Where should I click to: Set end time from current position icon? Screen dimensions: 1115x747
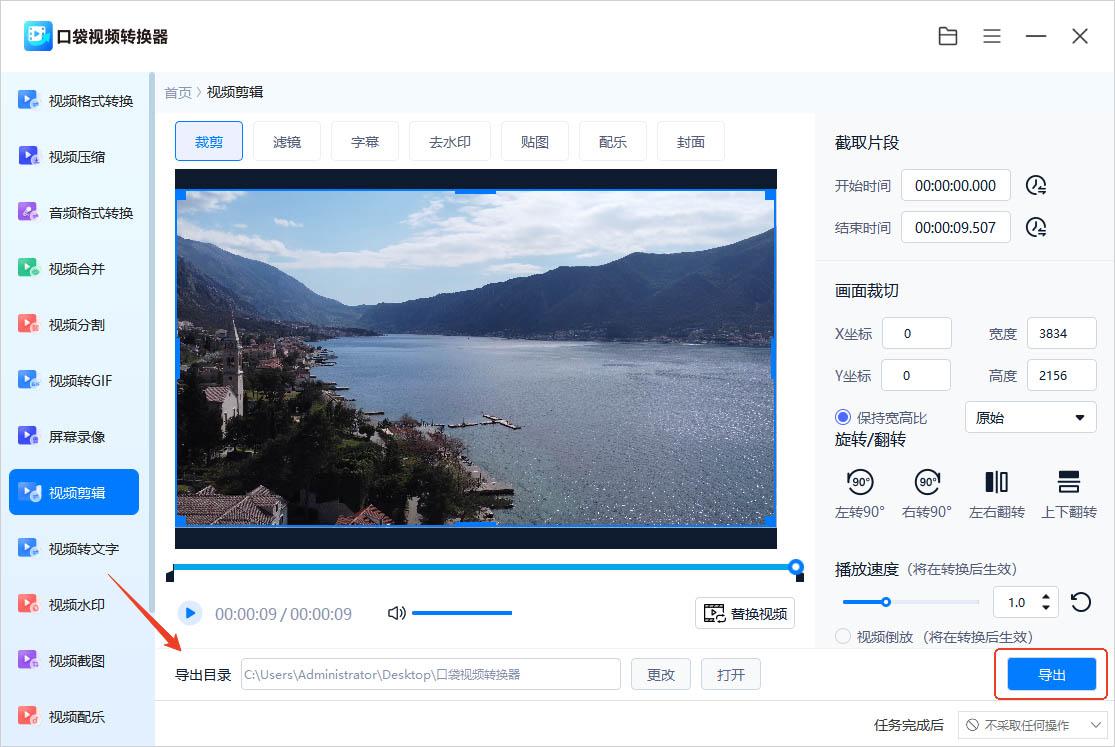pos(1036,228)
